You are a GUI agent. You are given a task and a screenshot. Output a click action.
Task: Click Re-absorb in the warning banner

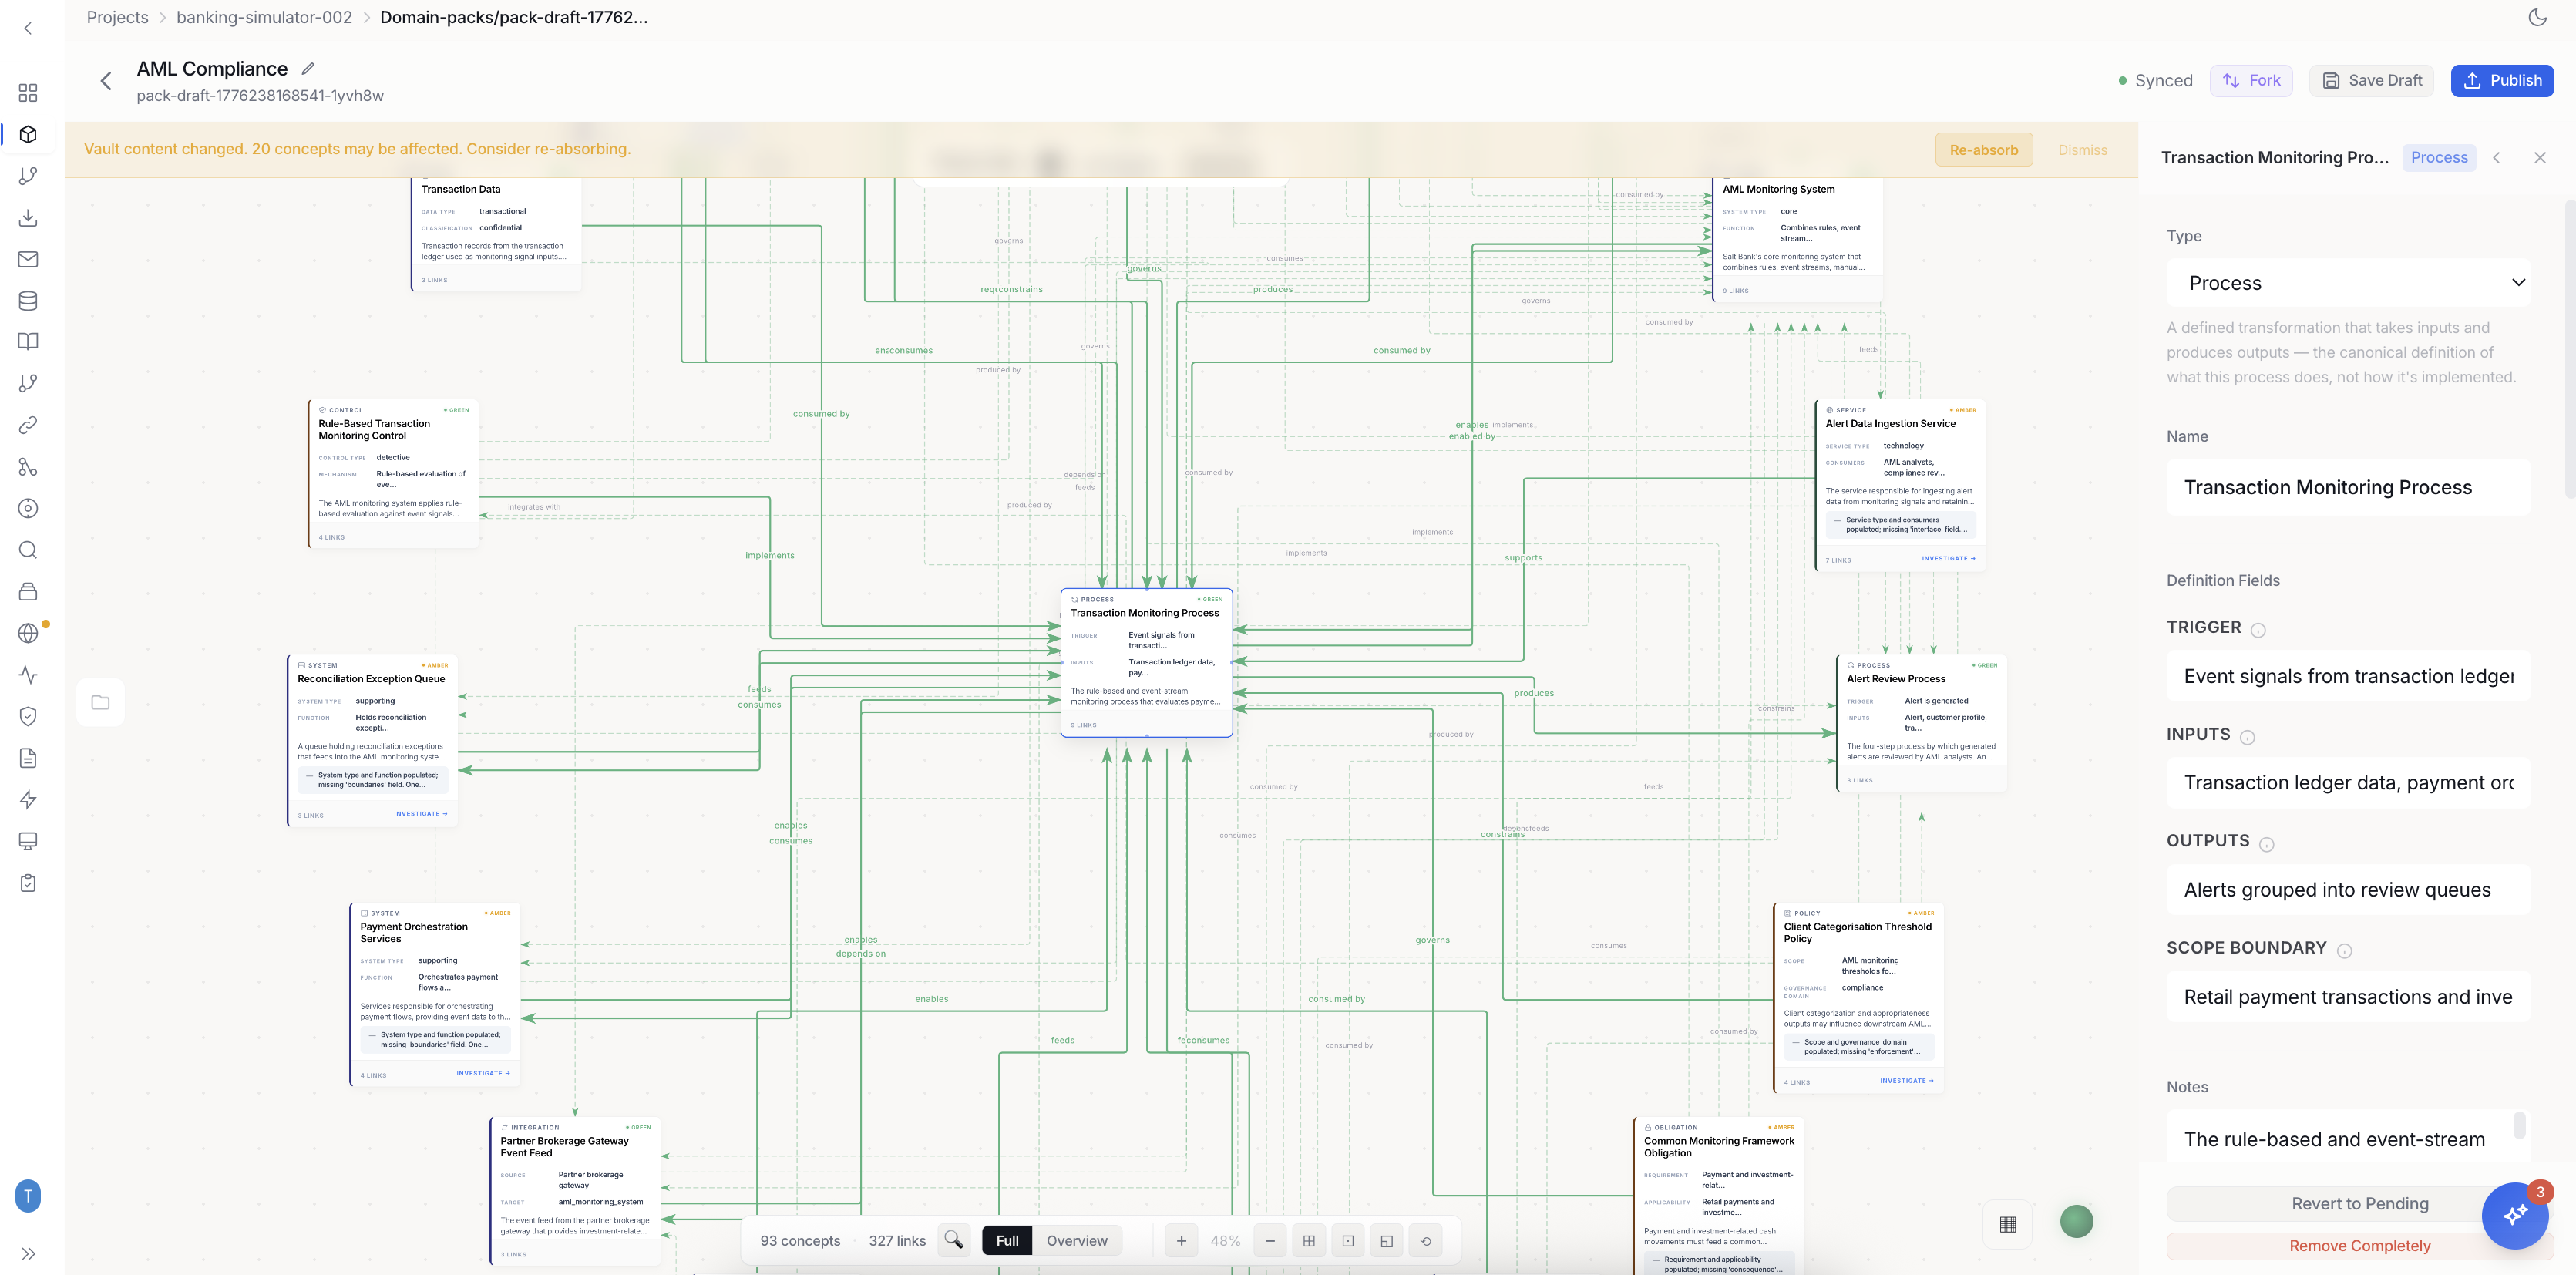tap(1983, 149)
